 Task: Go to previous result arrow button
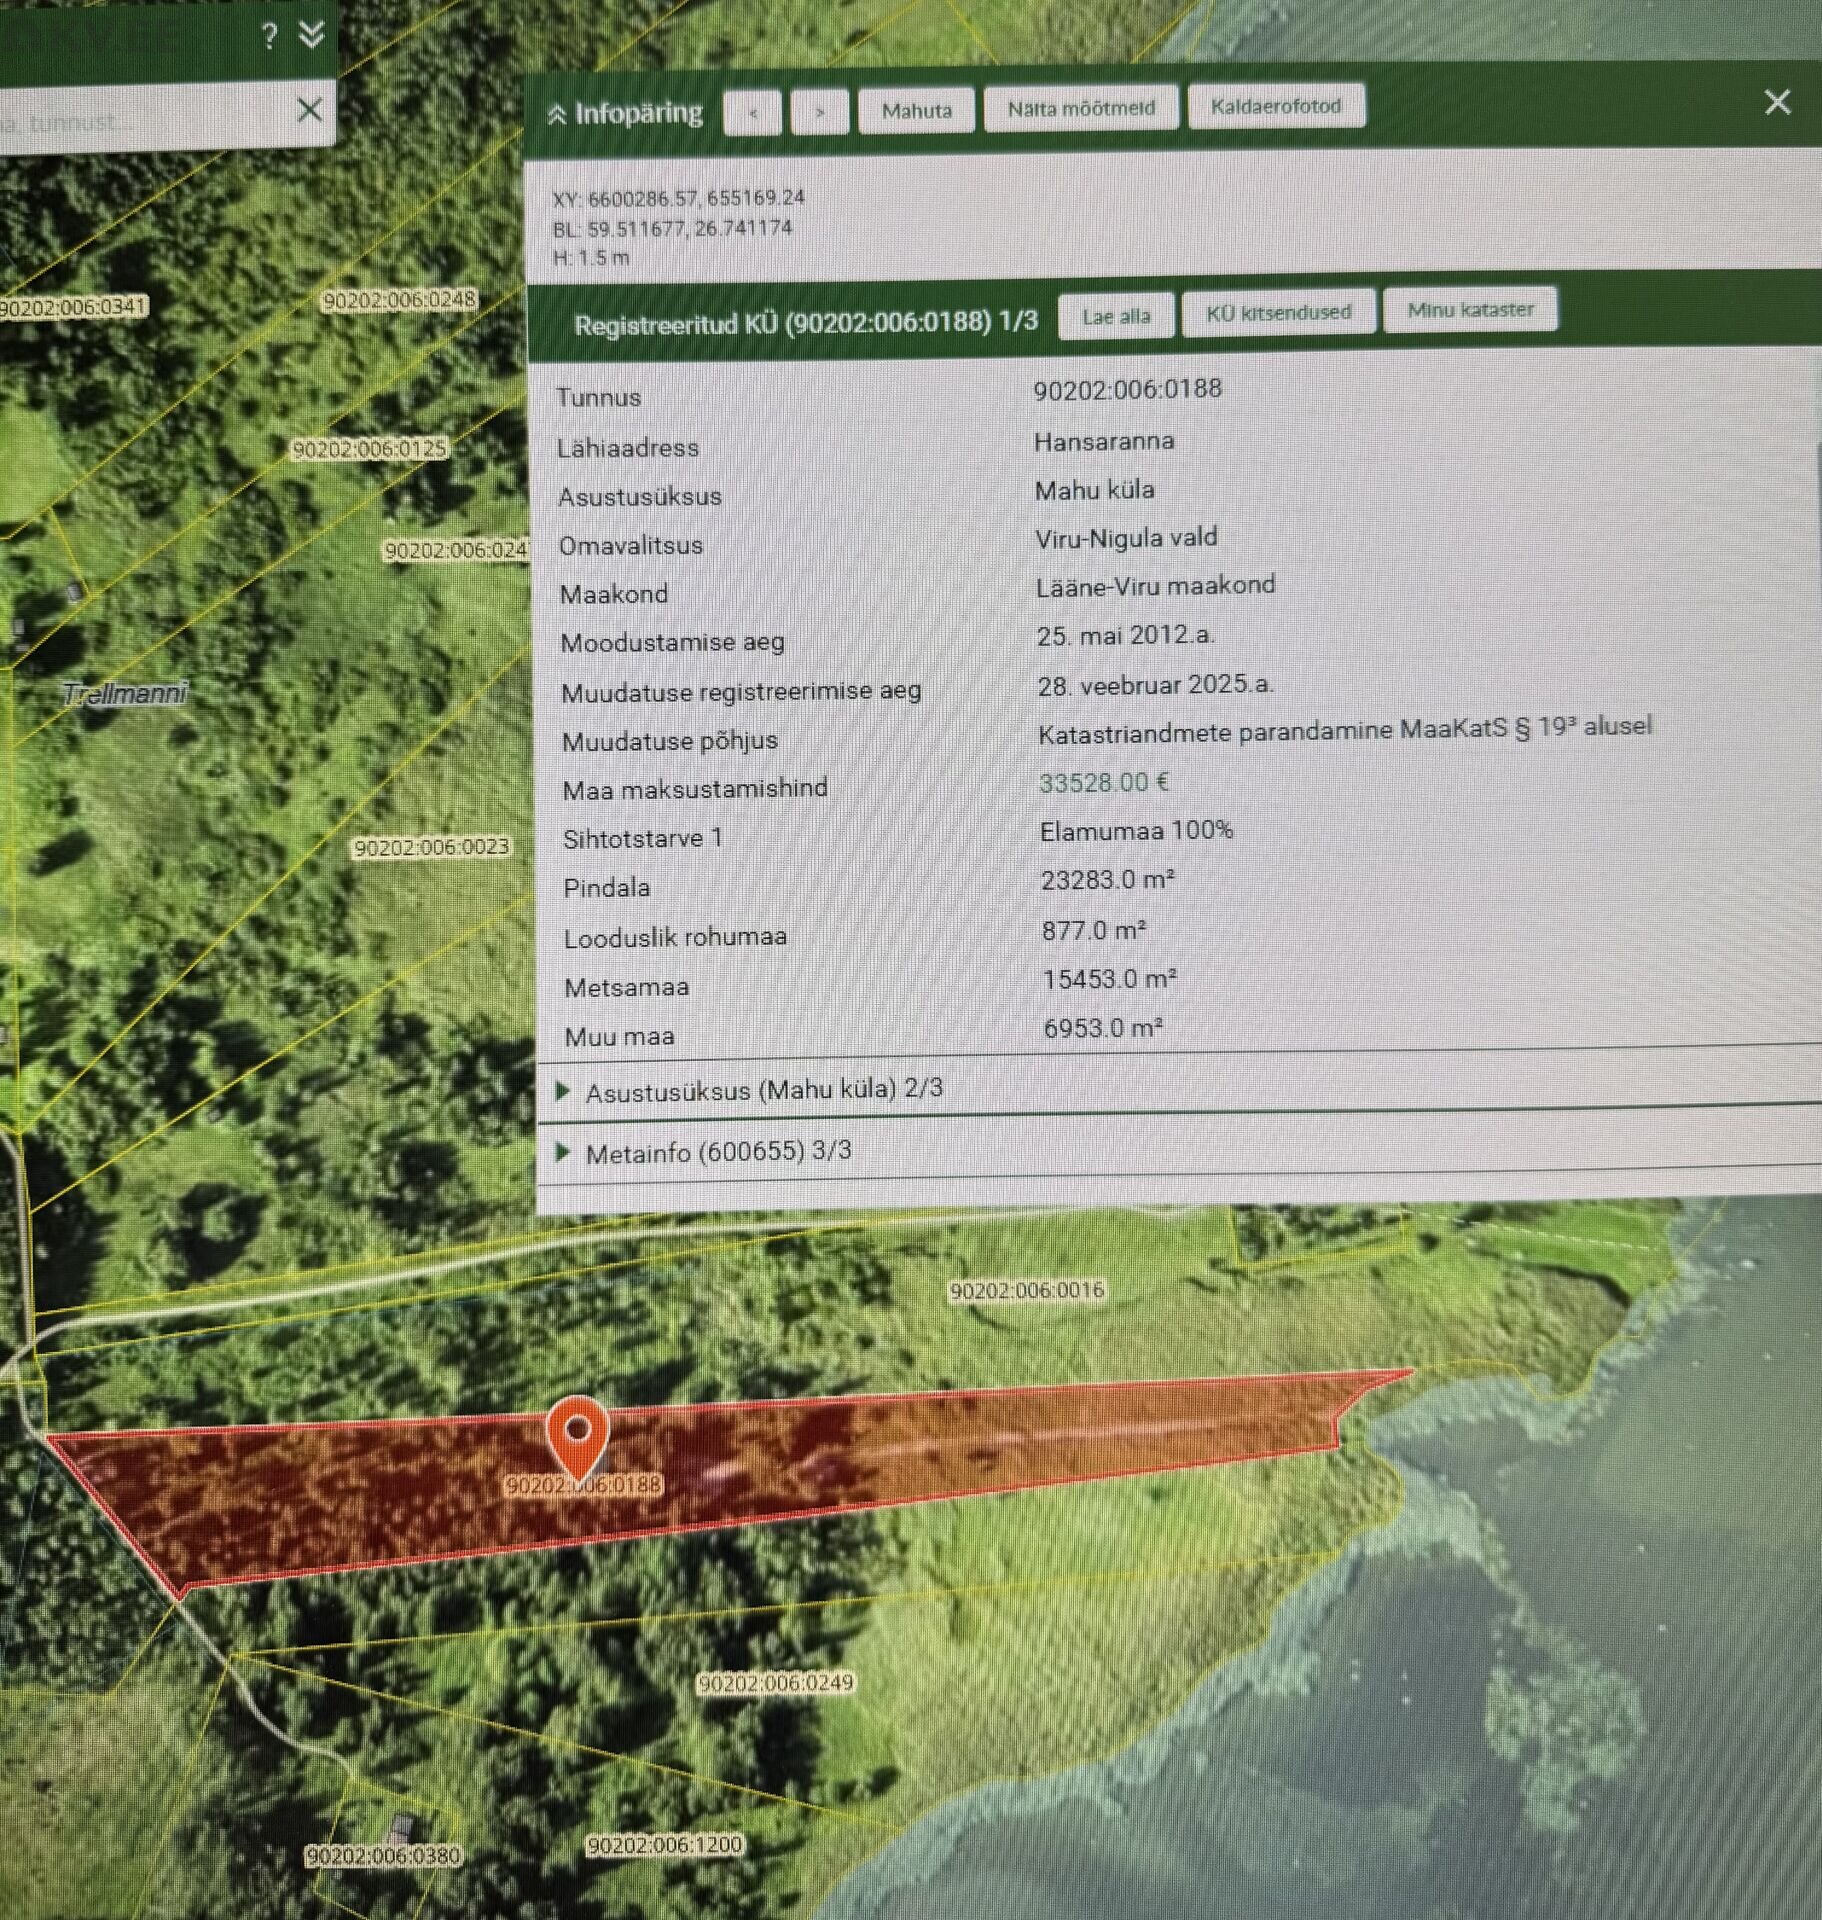click(752, 112)
